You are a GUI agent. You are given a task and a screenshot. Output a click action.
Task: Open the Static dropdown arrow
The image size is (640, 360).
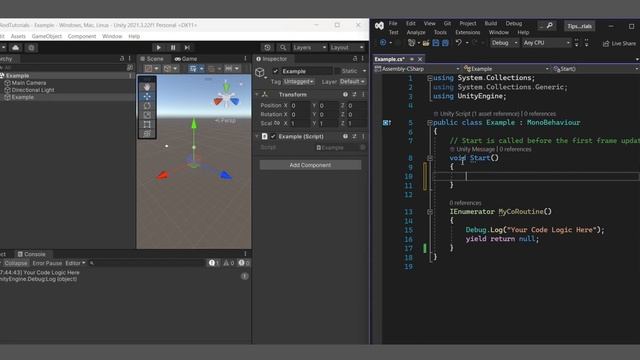[364, 71]
